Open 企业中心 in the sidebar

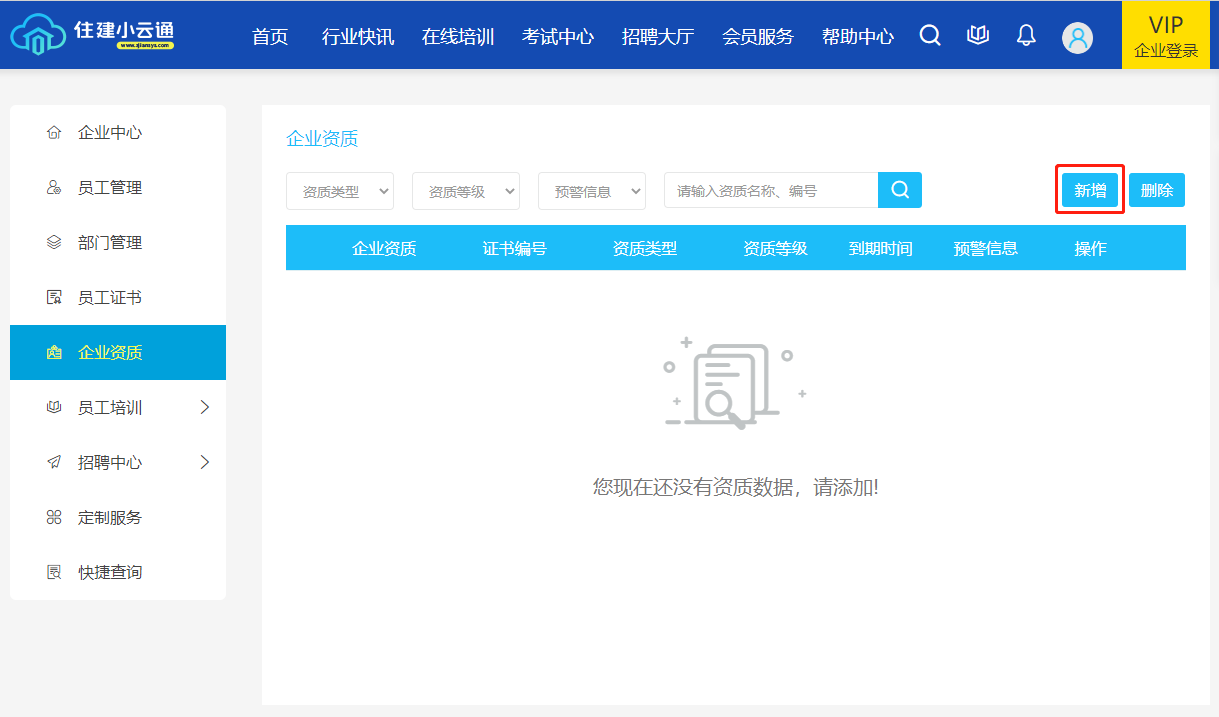(110, 133)
